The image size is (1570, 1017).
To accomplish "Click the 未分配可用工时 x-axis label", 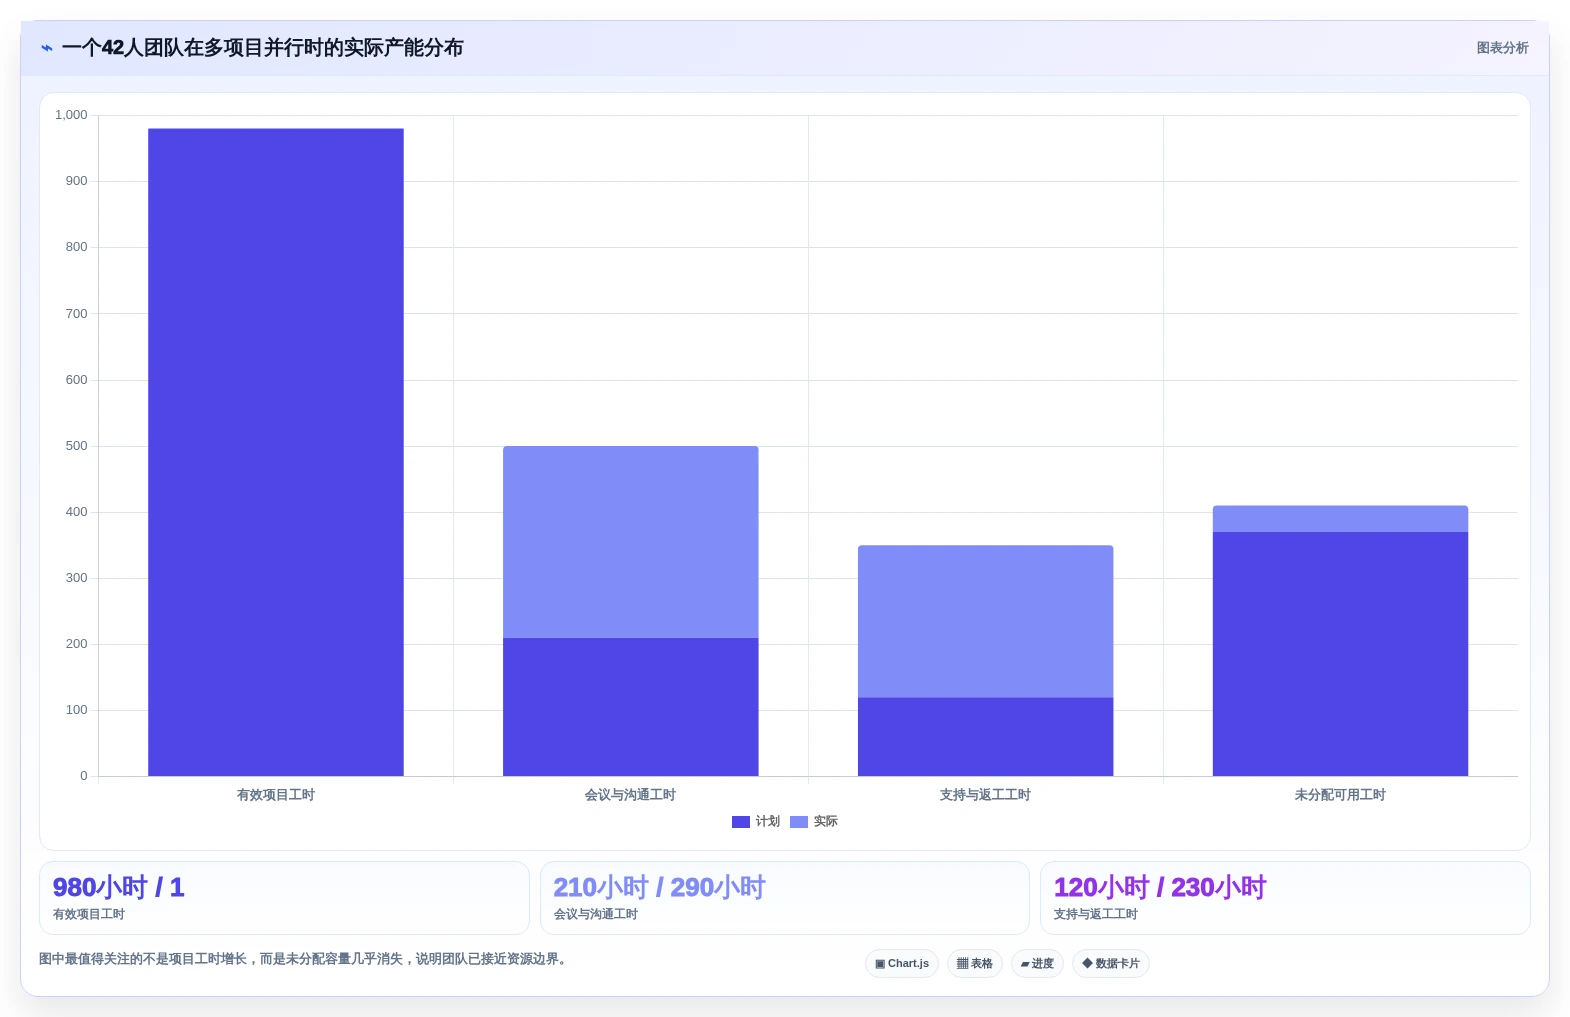I will (x=1341, y=795).
